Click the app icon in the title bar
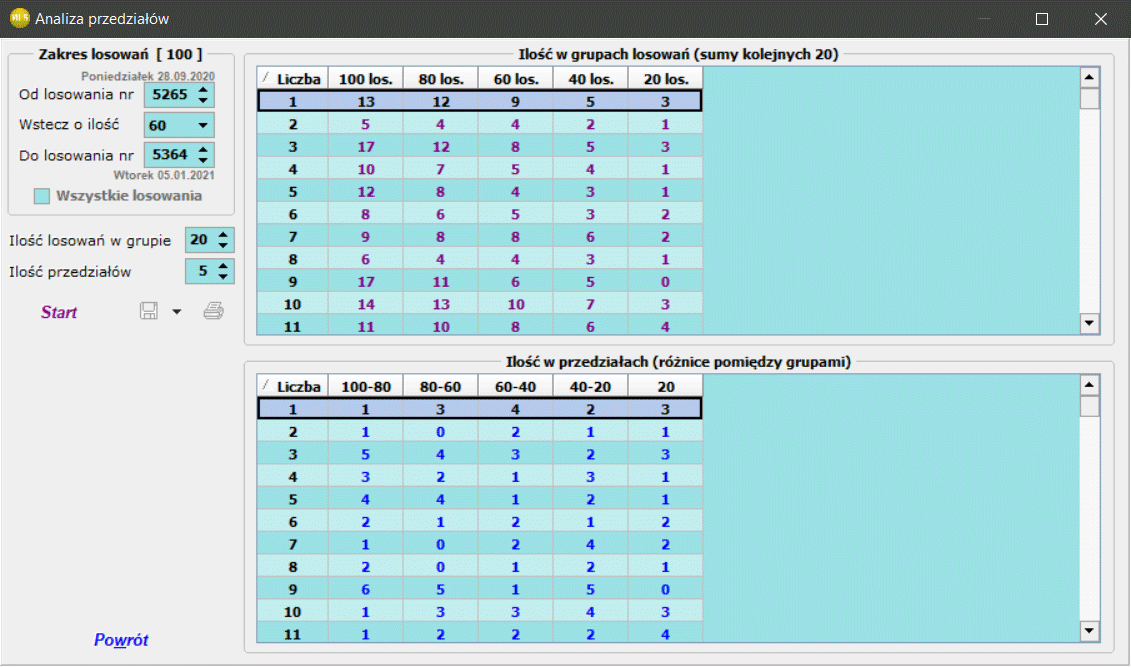Image resolution: width=1131 pixels, height=667 pixels. 19,18
